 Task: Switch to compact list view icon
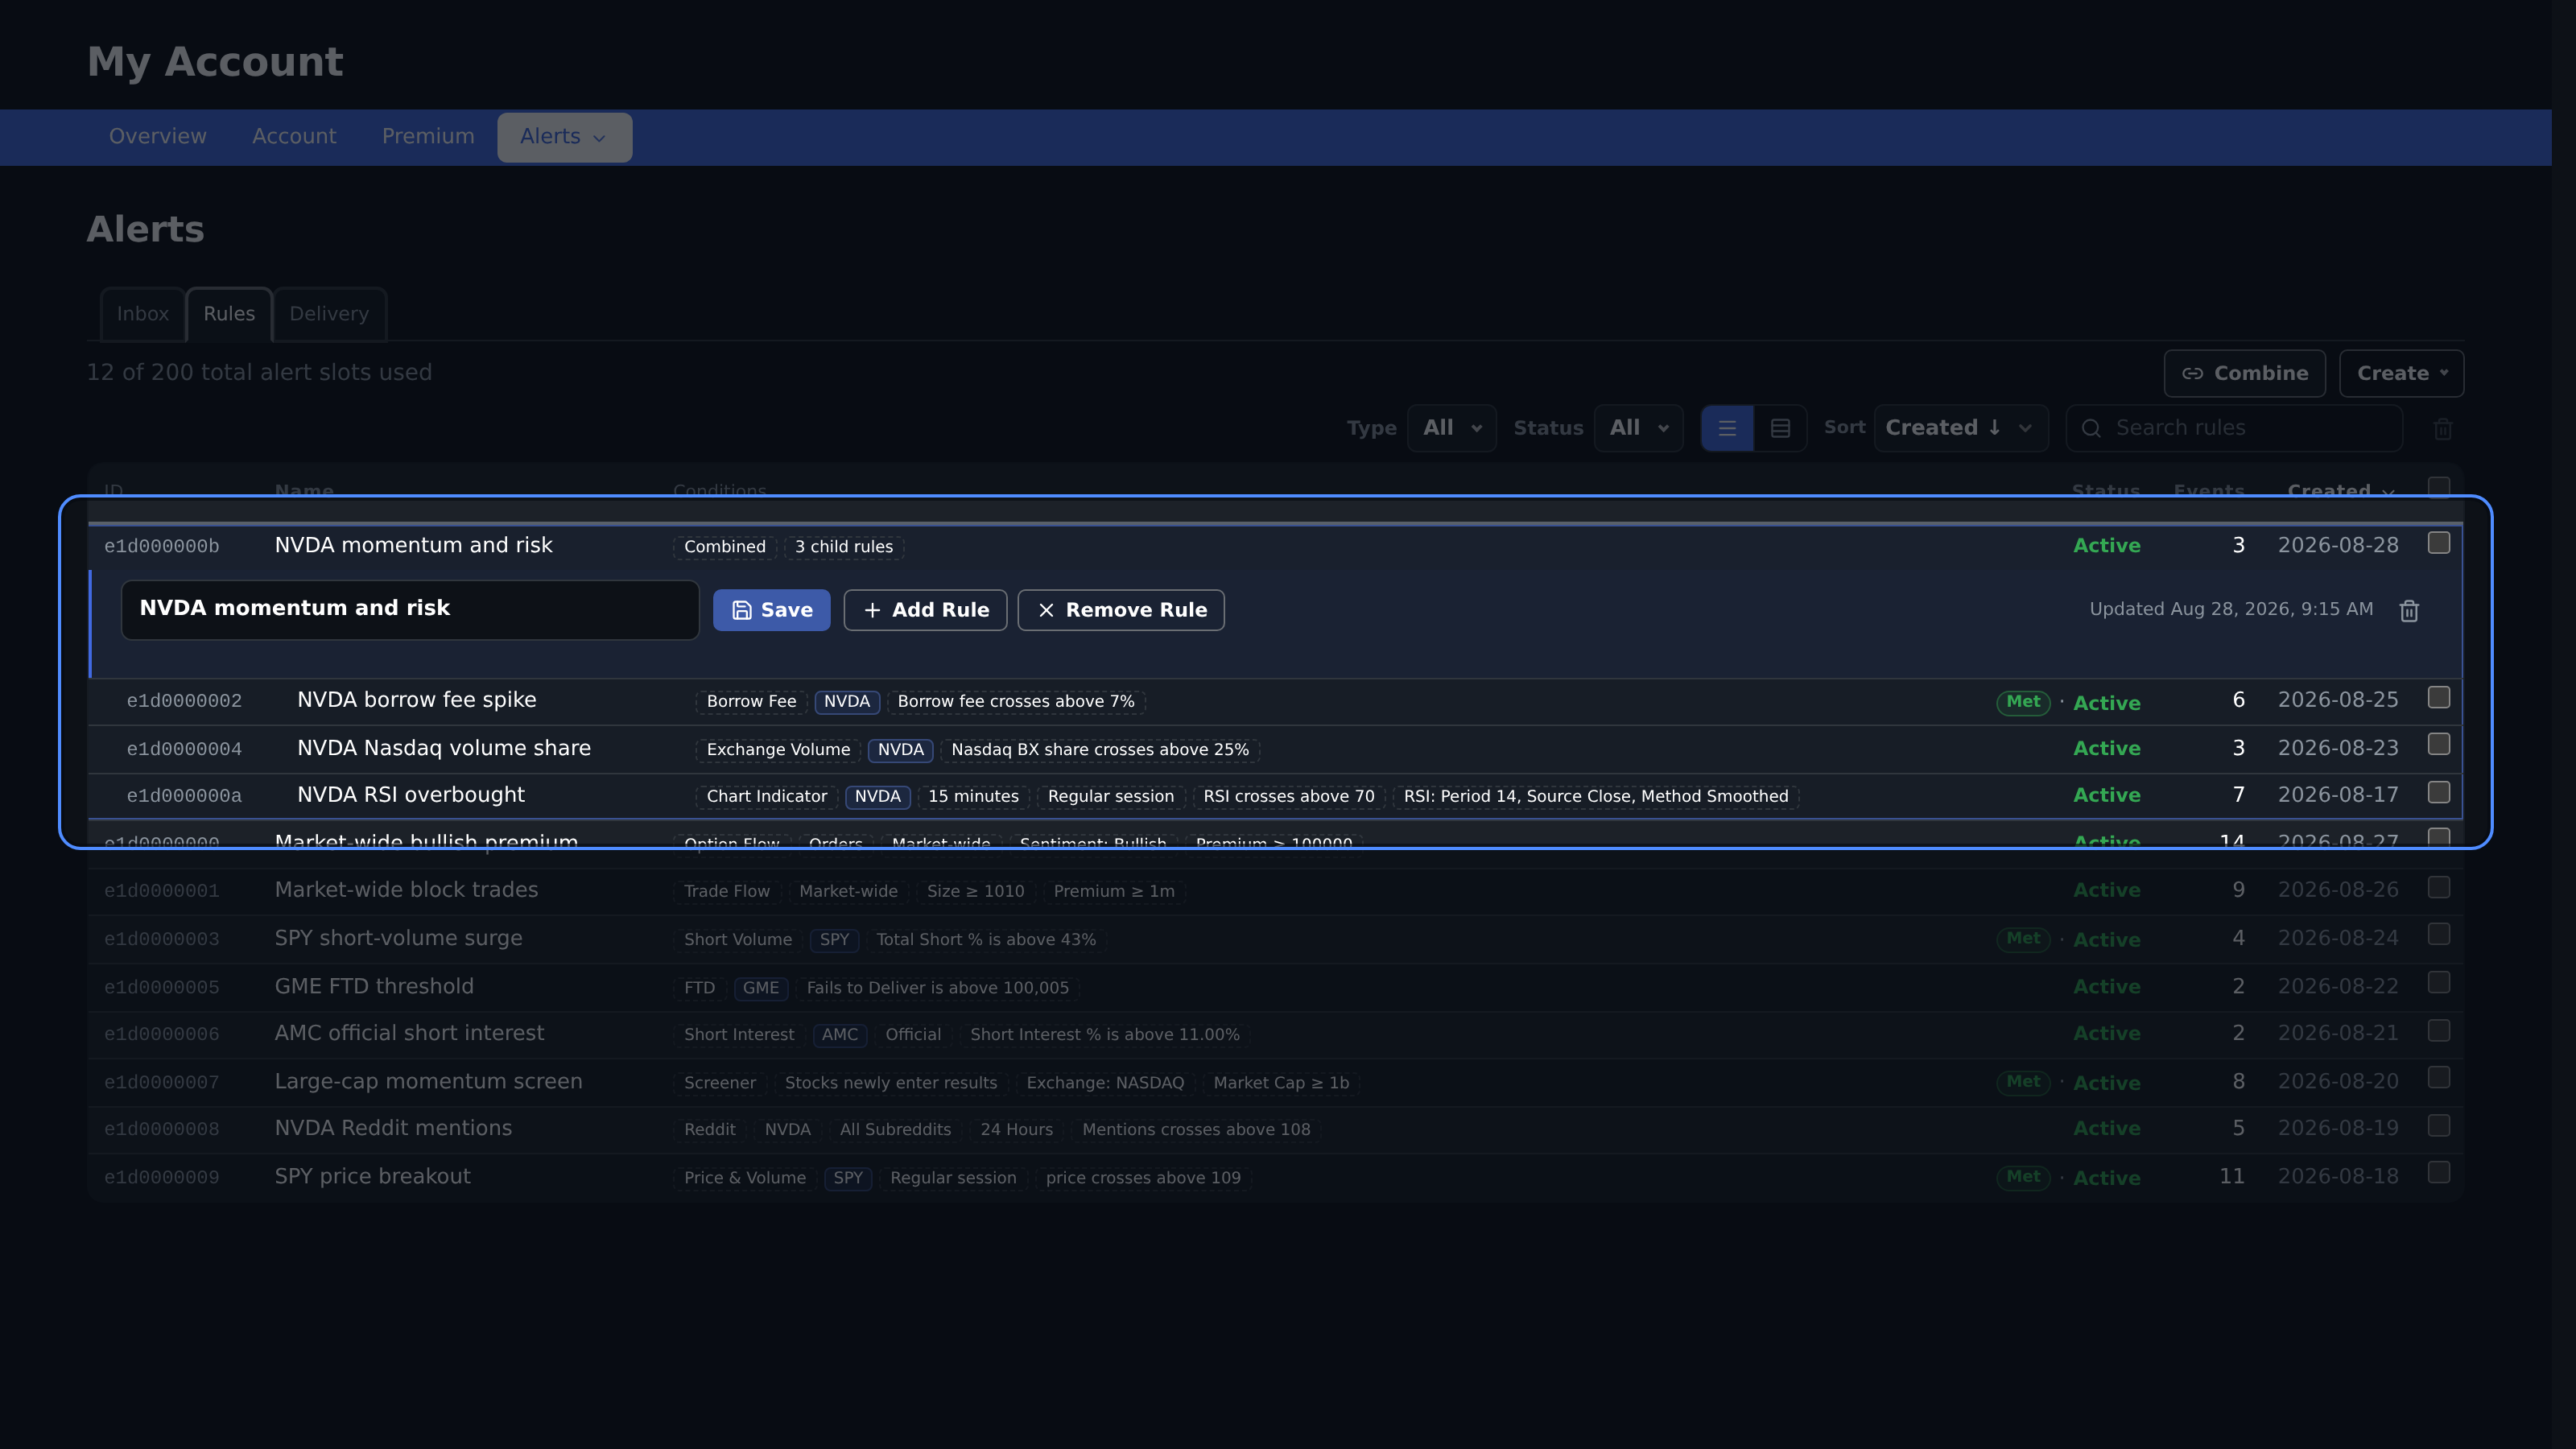coord(1727,428)
